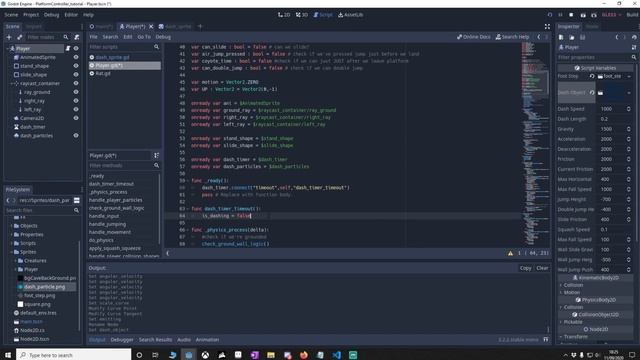Save the current resource in Inspector
Viewport: 640px width, 360px height.
582,37
